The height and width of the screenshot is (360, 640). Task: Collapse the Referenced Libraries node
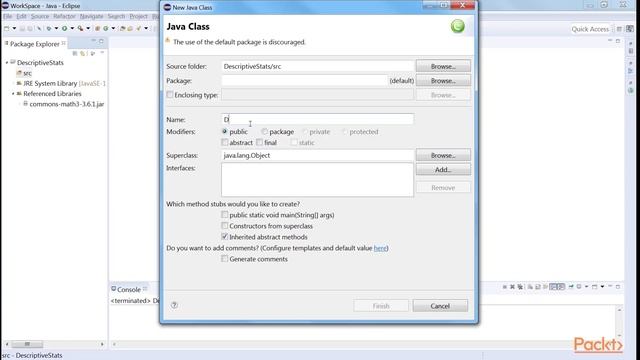(13, 93)
